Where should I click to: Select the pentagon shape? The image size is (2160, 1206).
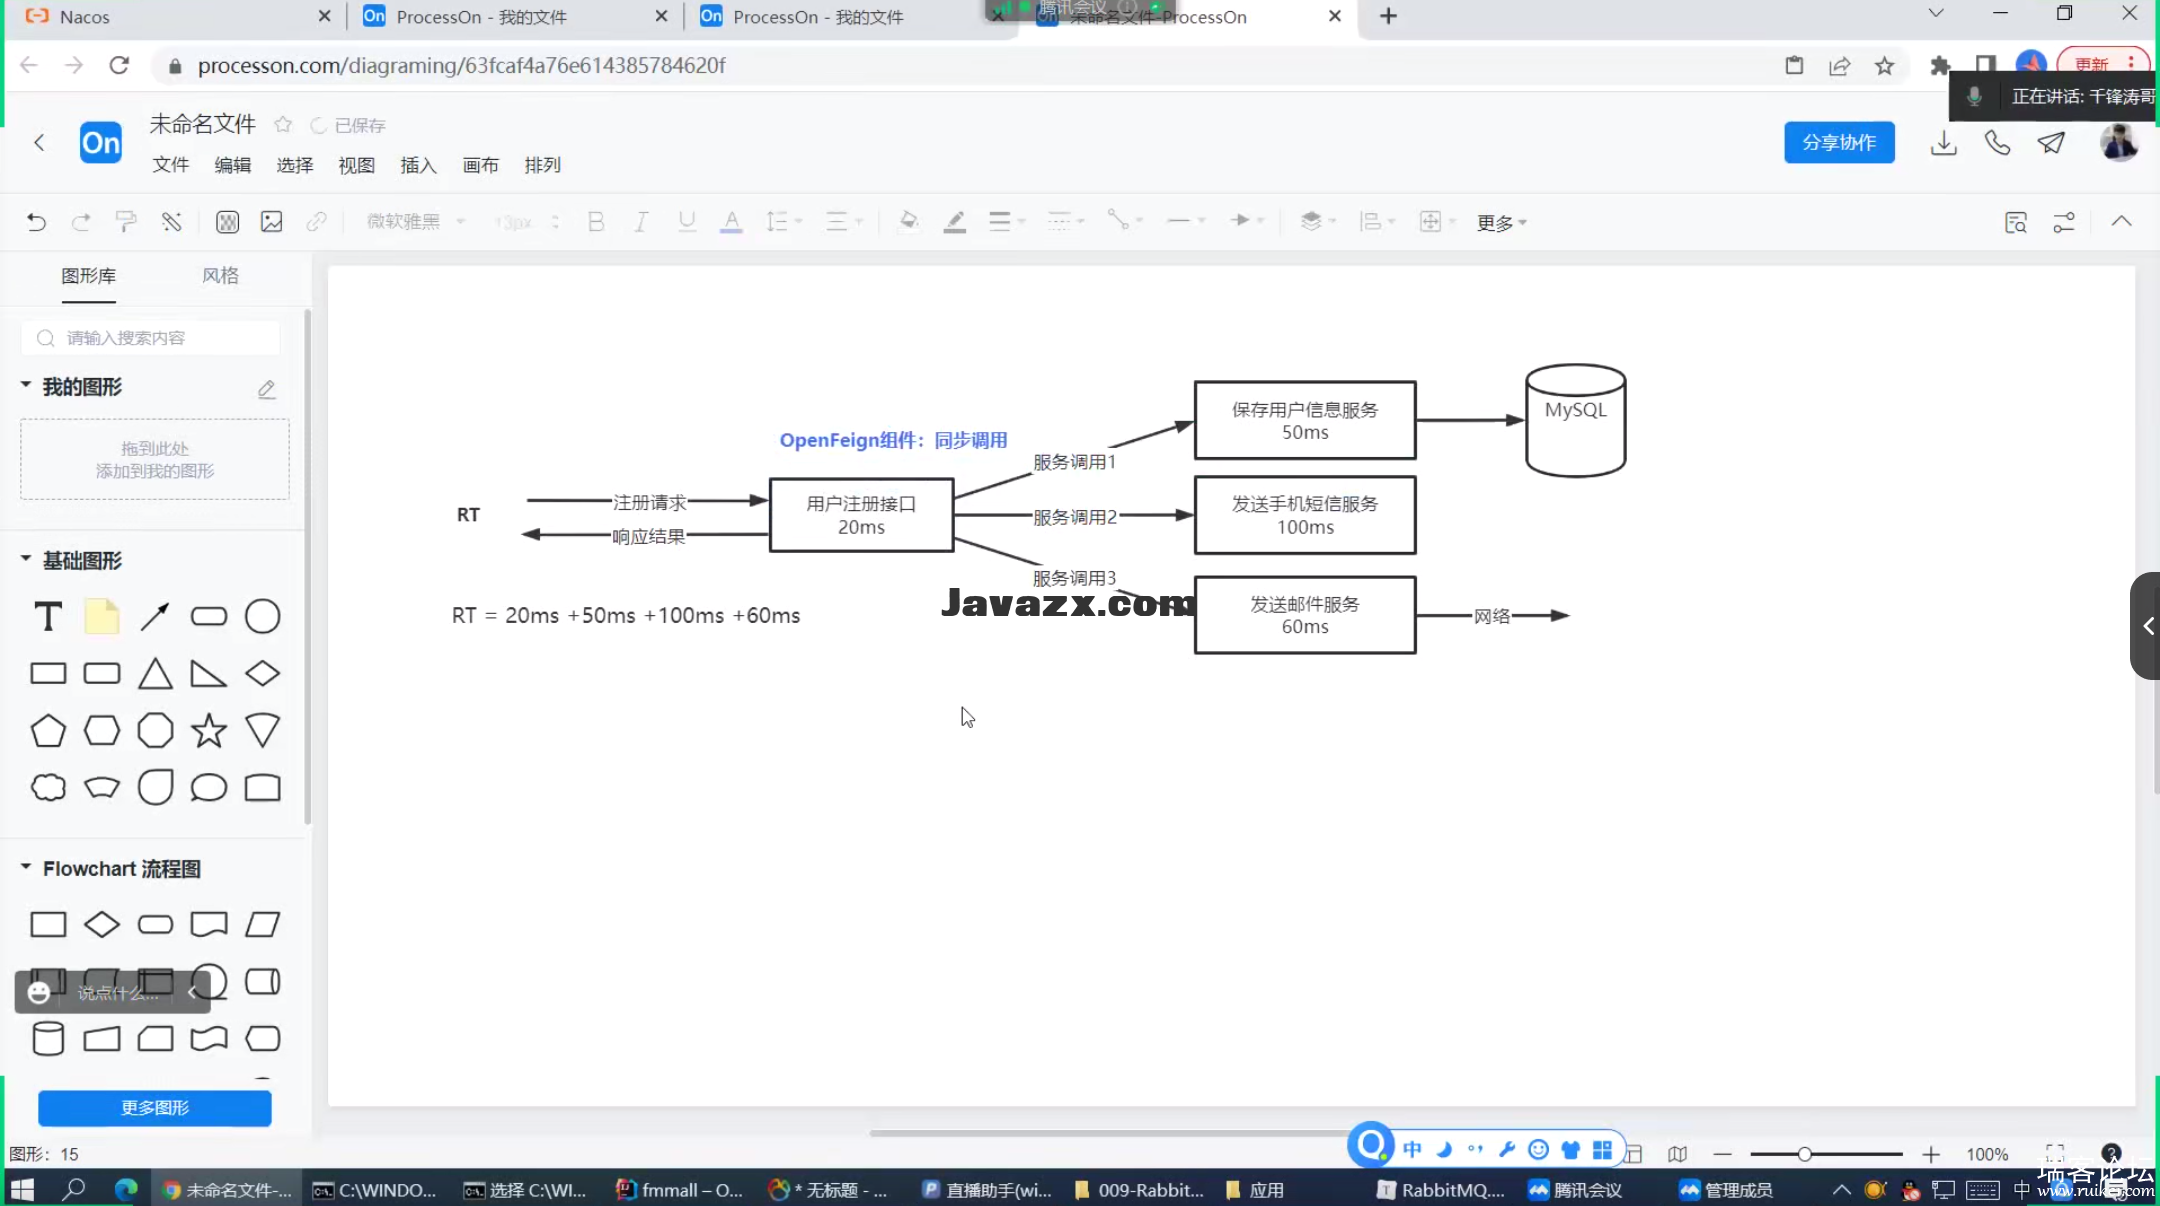48,730
